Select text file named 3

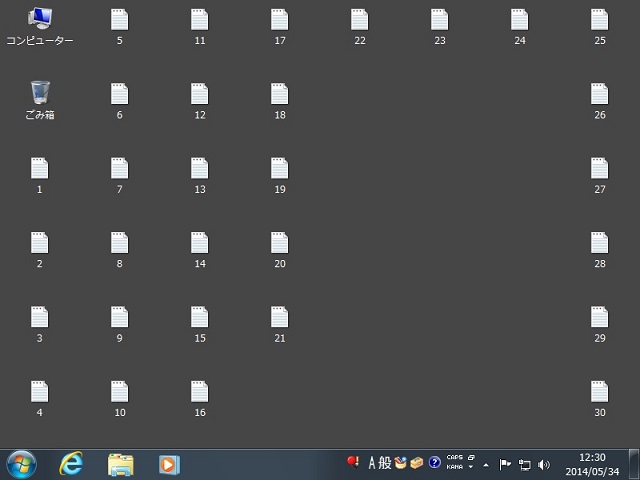[40, 324]
